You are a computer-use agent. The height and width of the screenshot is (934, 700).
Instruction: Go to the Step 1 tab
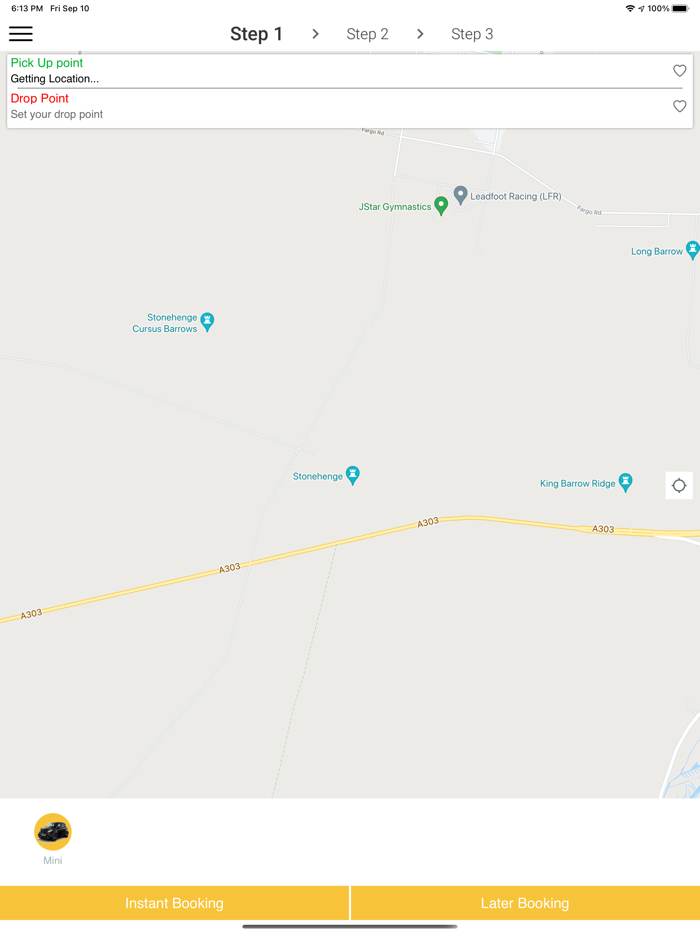point(256,34)
